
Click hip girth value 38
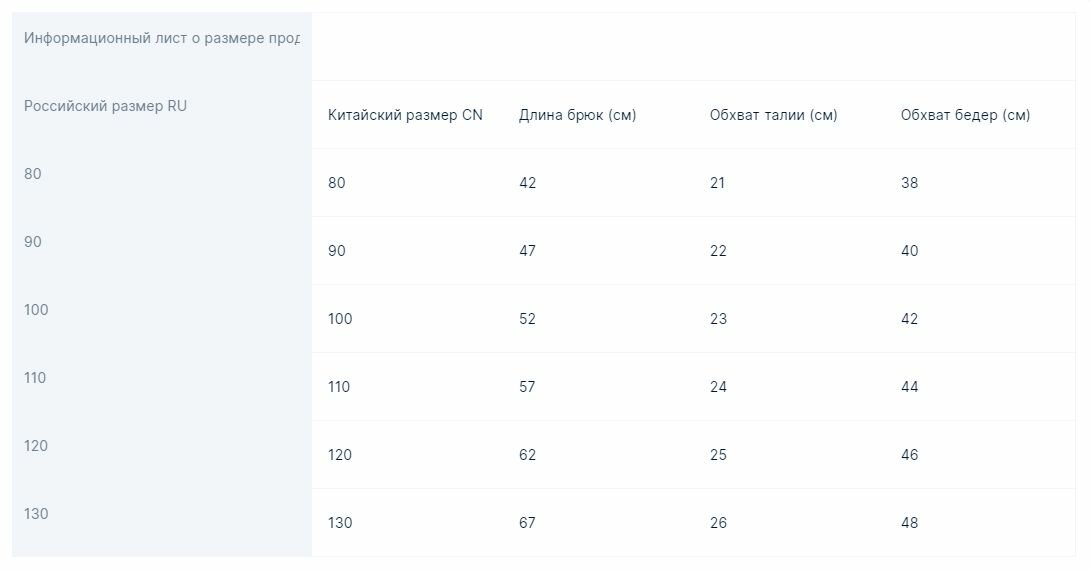pos(909,183)
